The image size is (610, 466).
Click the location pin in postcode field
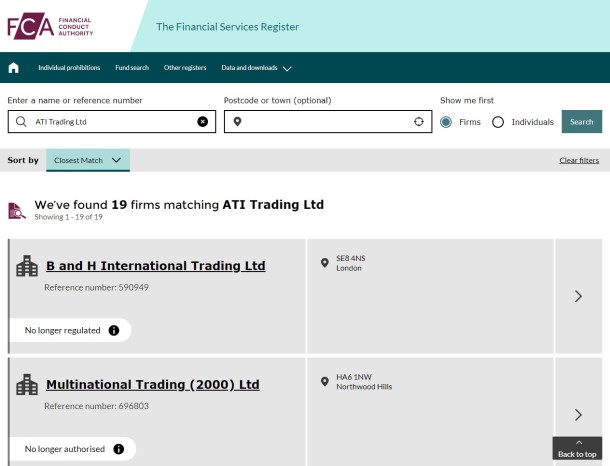coord(237,122)
